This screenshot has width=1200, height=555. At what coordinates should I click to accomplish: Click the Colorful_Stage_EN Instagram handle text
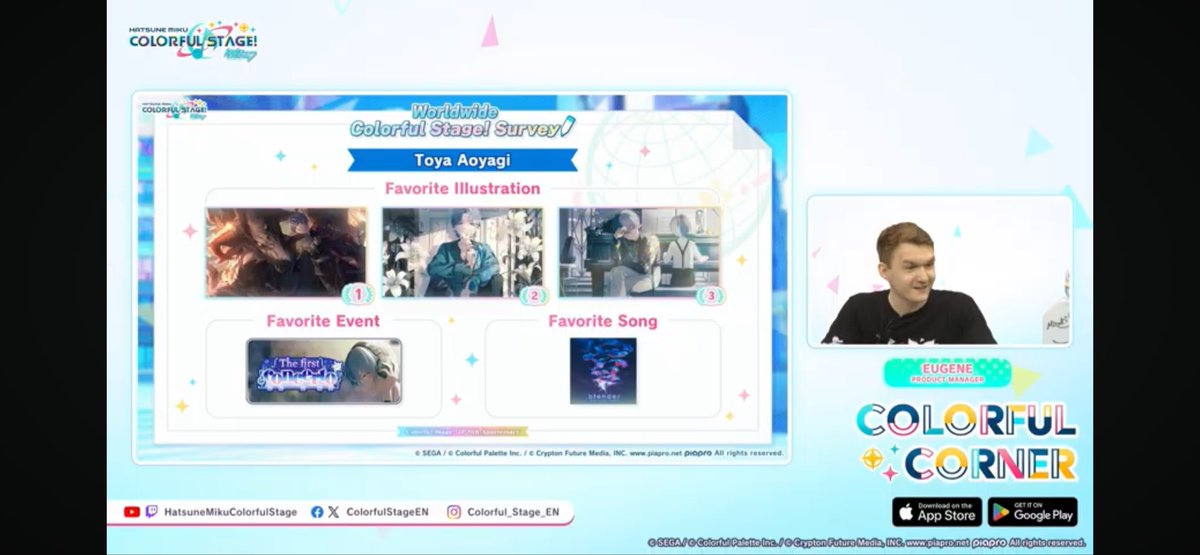tap(512, 512)
